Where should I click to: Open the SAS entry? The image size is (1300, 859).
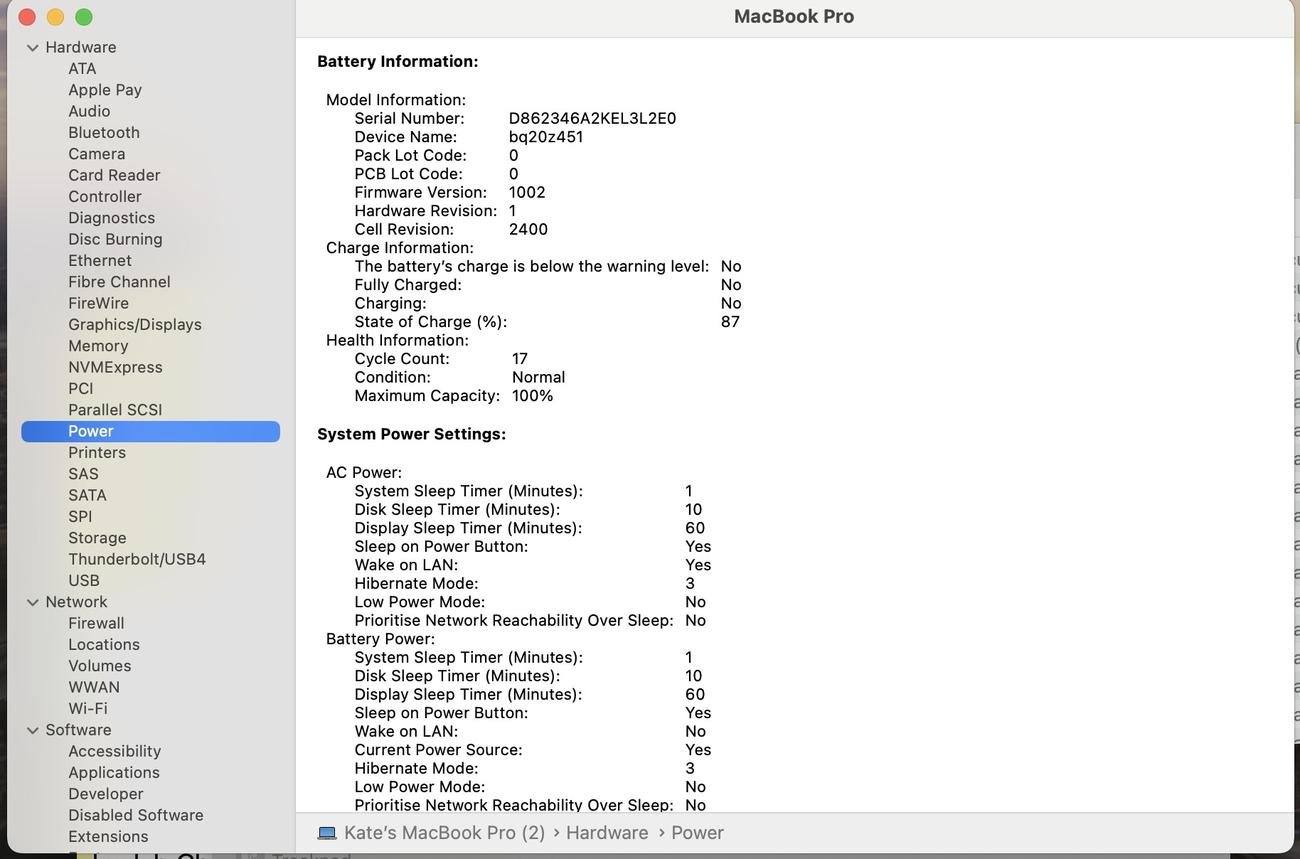(83, 474)
